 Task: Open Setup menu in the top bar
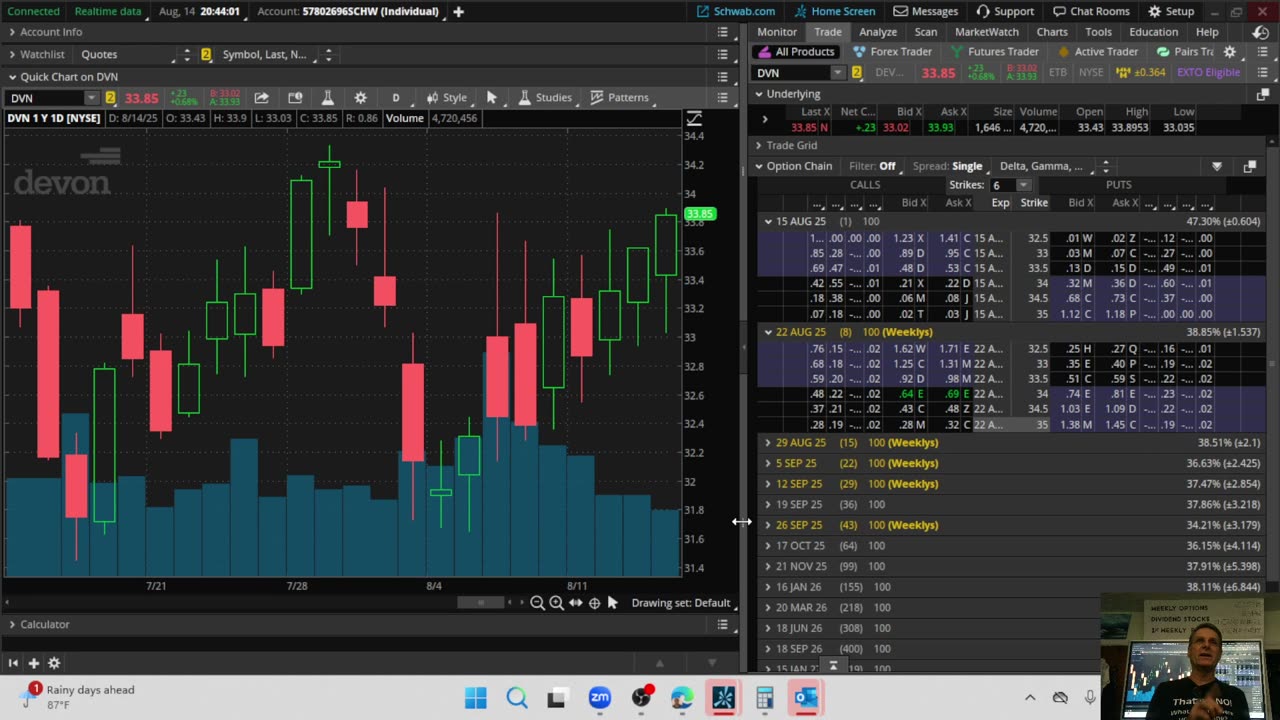[x=1171, y=11]
